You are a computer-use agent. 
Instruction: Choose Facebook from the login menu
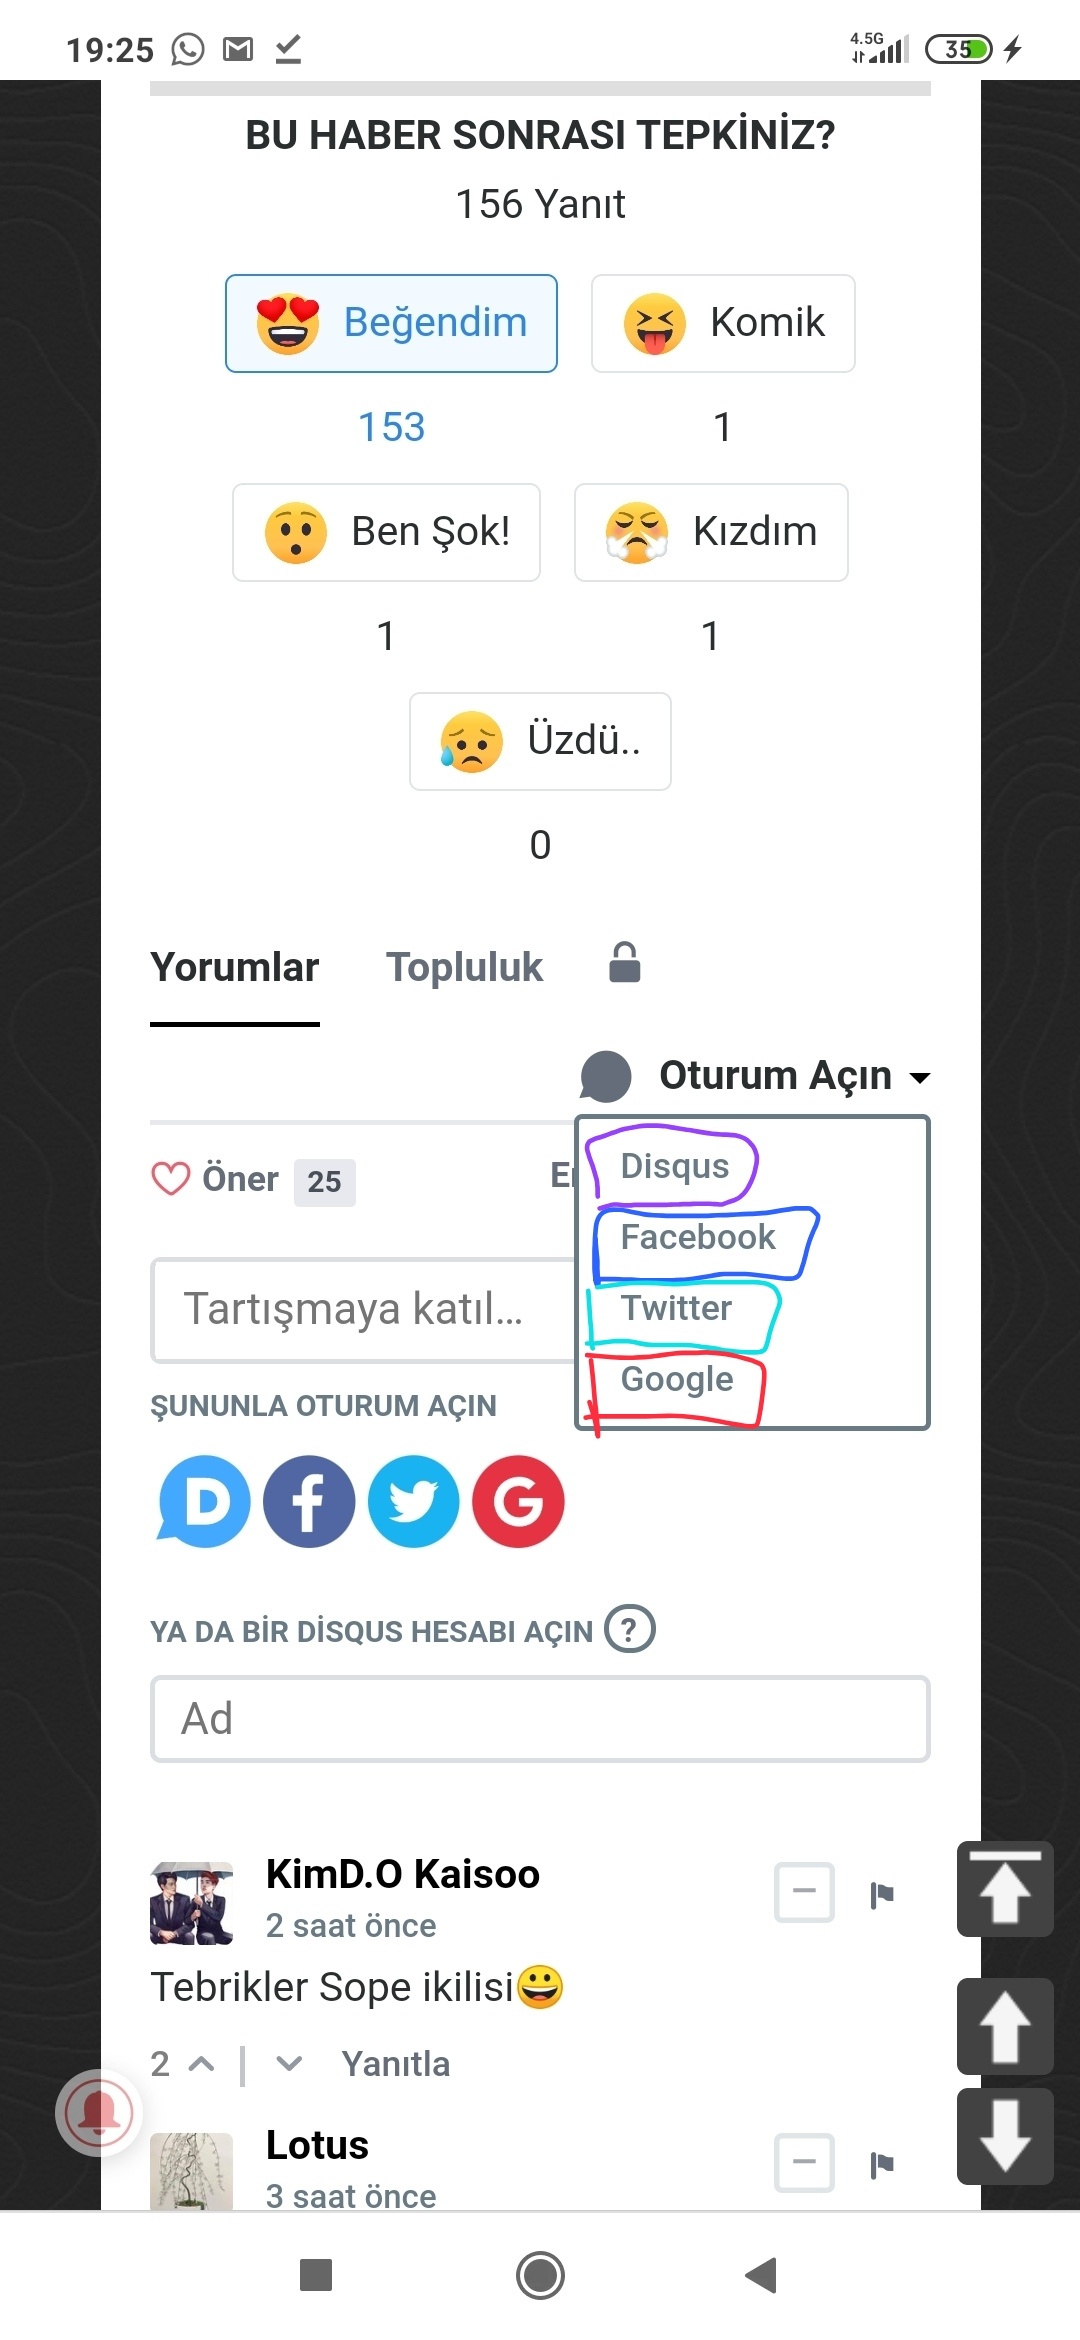click(x=698, y=1237)
